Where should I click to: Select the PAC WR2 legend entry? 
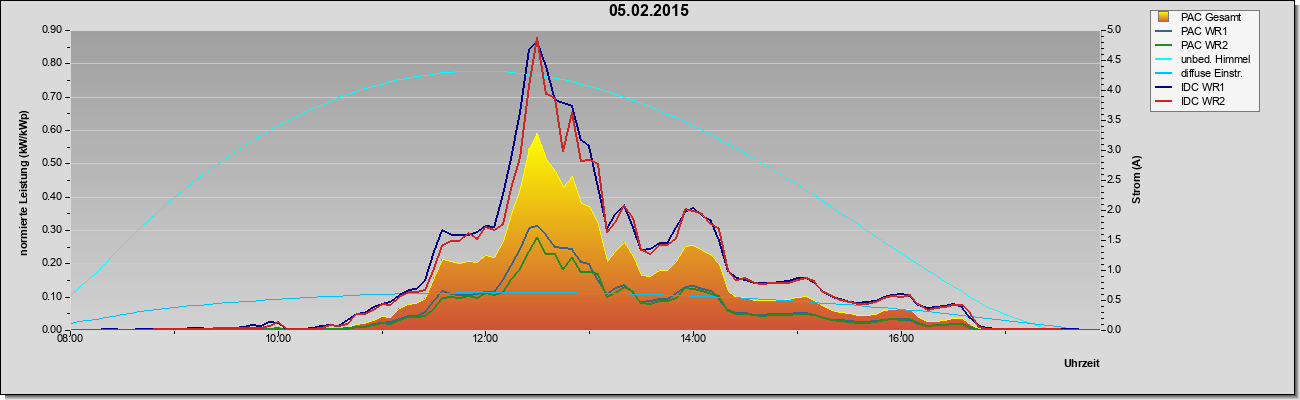1202,45
